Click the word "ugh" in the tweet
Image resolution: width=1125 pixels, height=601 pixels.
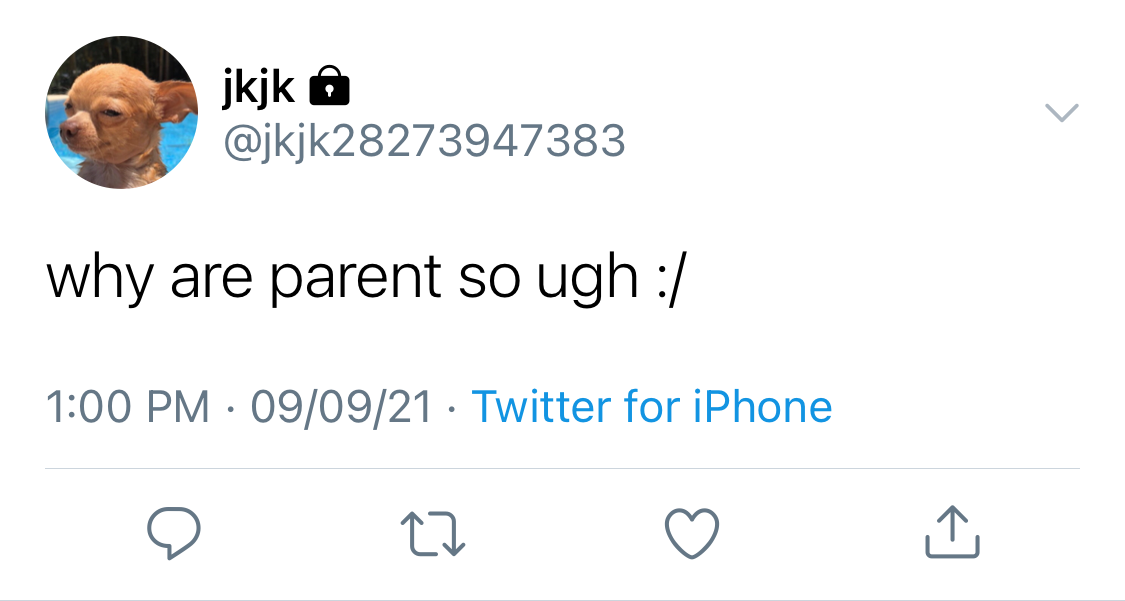click(588, 280)
